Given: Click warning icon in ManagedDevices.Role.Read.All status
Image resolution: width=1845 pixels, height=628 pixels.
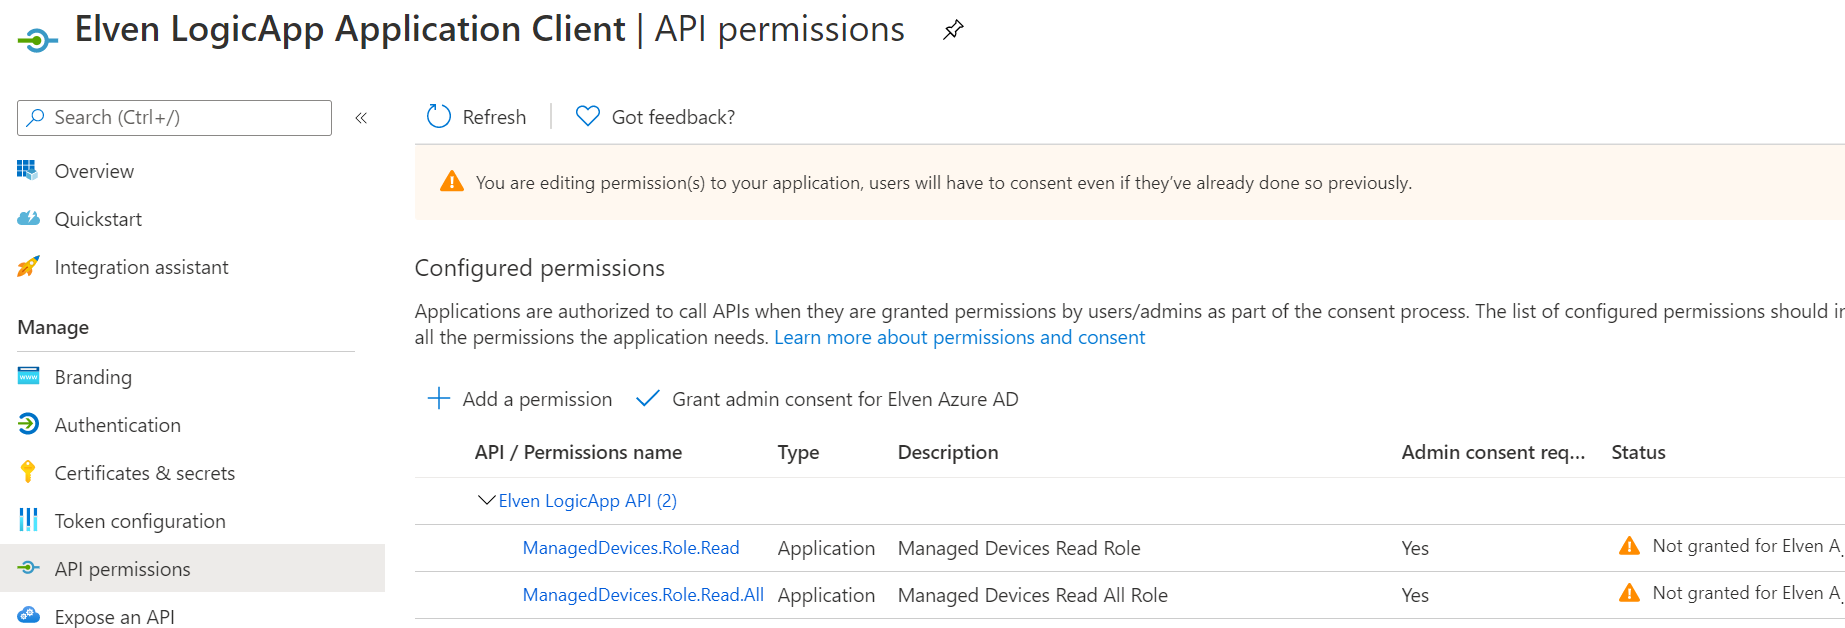Looking at the screenshot, I should (1629, 593).
